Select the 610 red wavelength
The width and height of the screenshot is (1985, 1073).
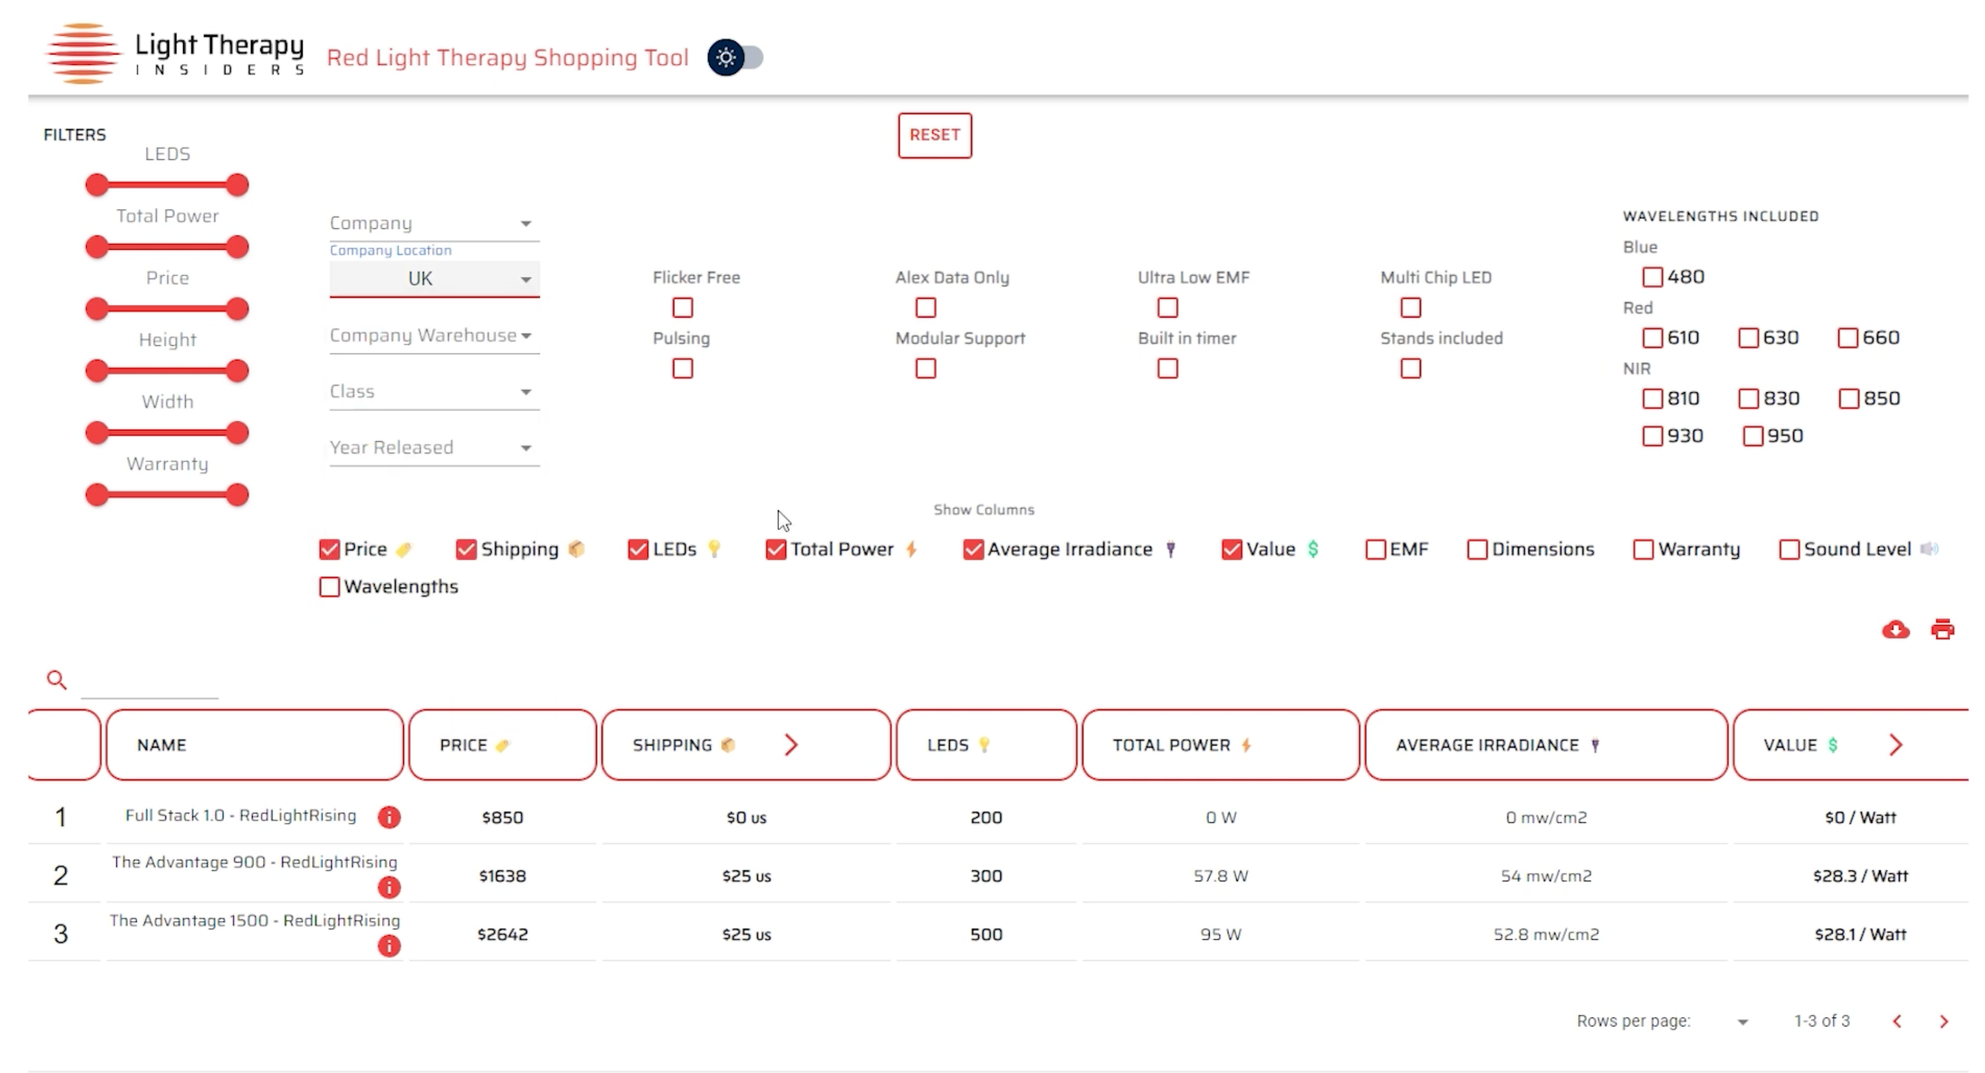click(x=1652, y=338)
